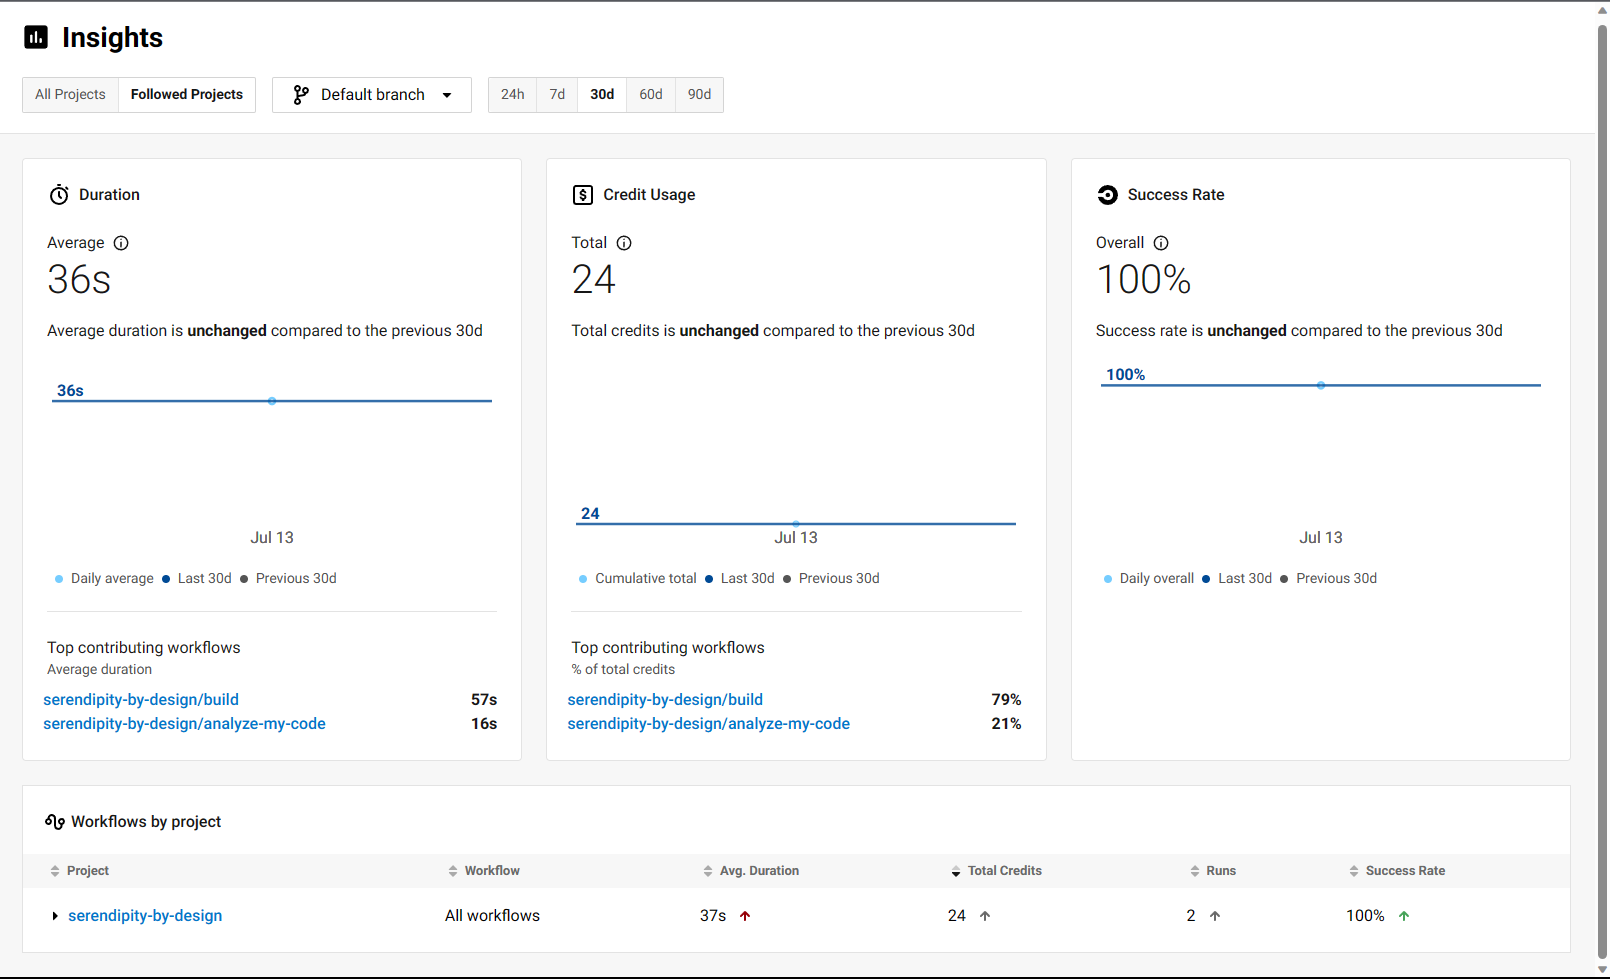Sort table by Project column sort icon
1610x979 pixels.
55,871
